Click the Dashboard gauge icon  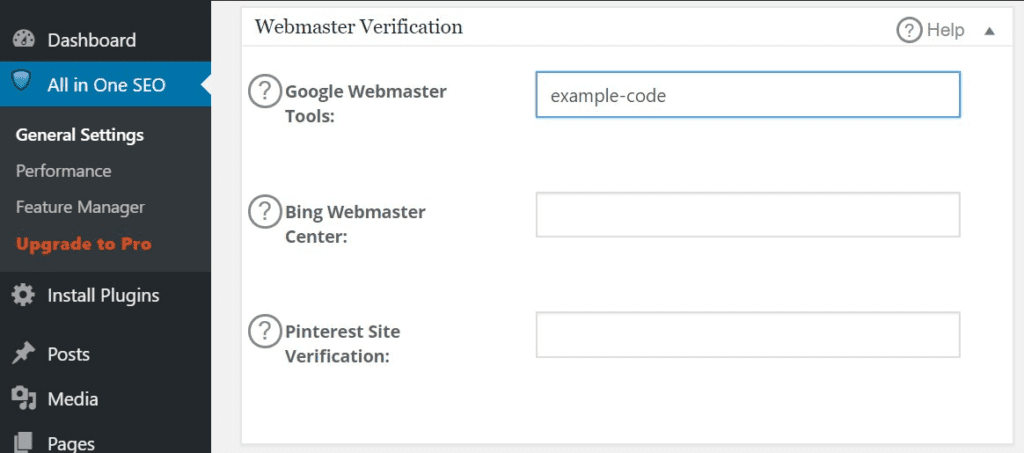(24, 39)
